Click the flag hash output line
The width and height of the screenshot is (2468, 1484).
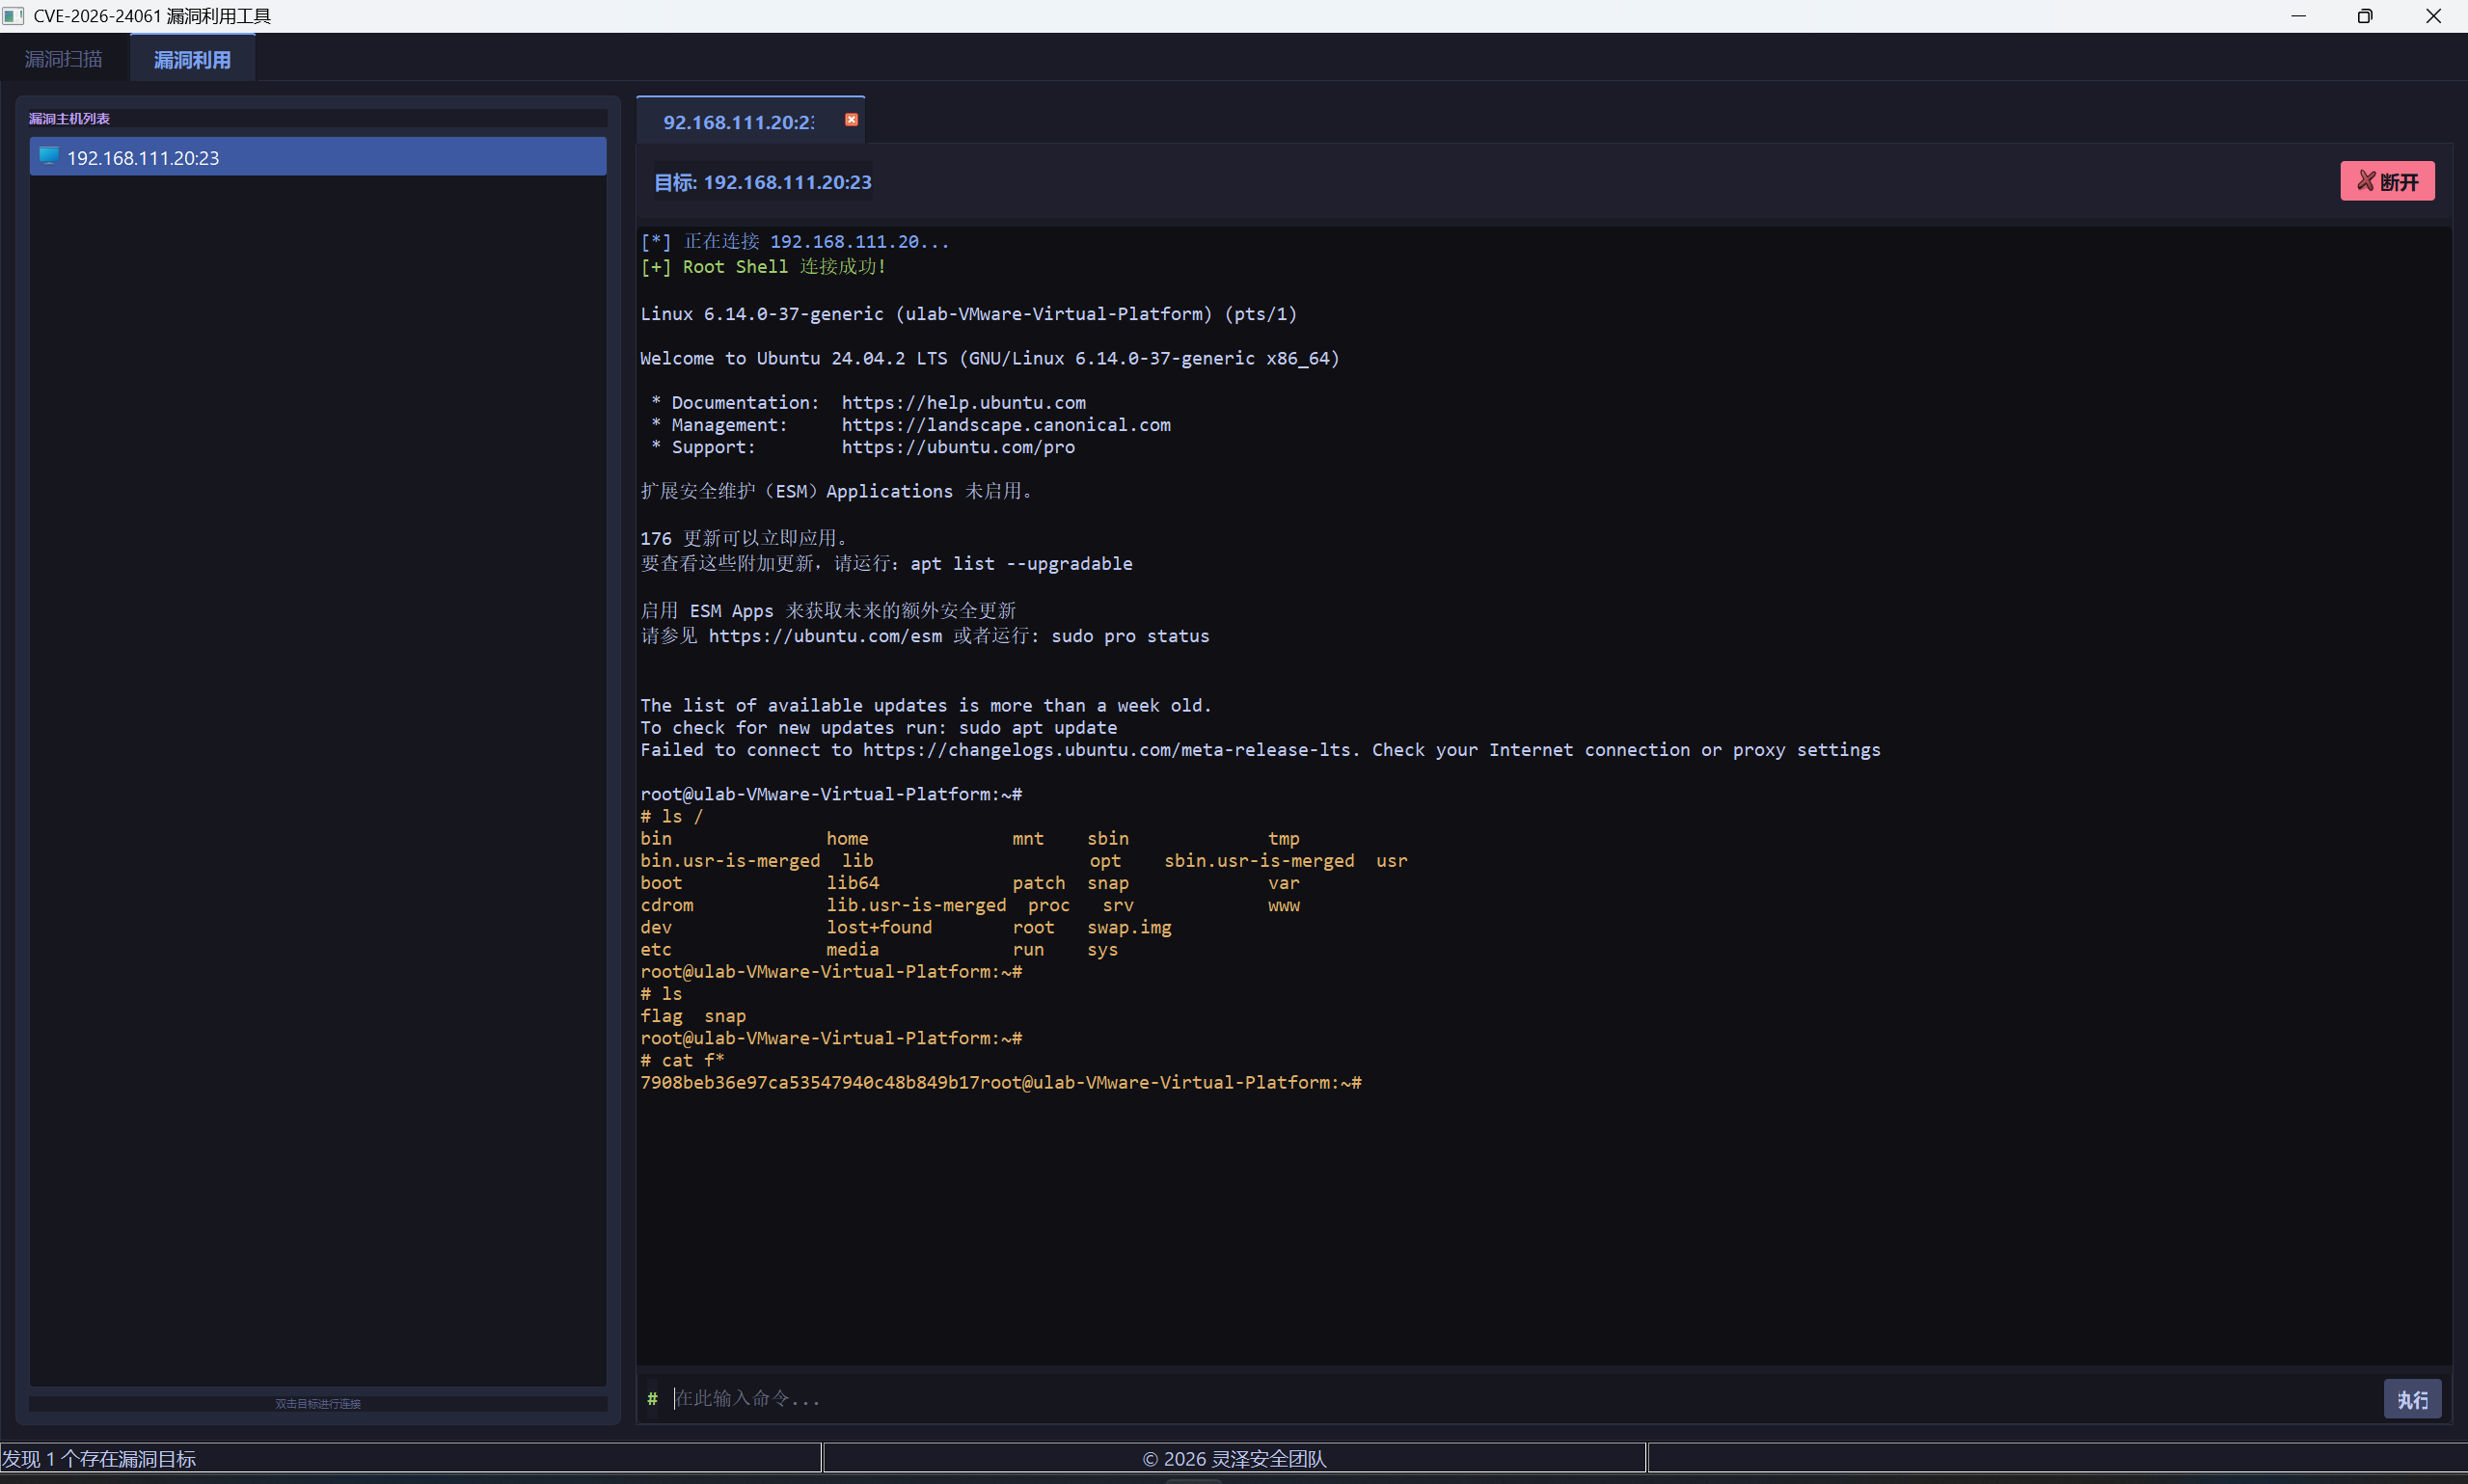[809, 1082]
